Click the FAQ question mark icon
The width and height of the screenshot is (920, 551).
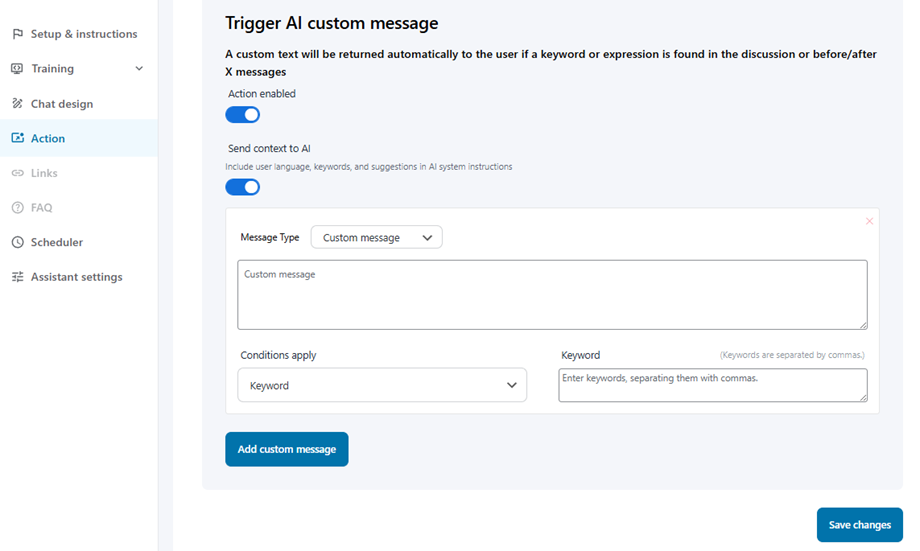[17, 208]
